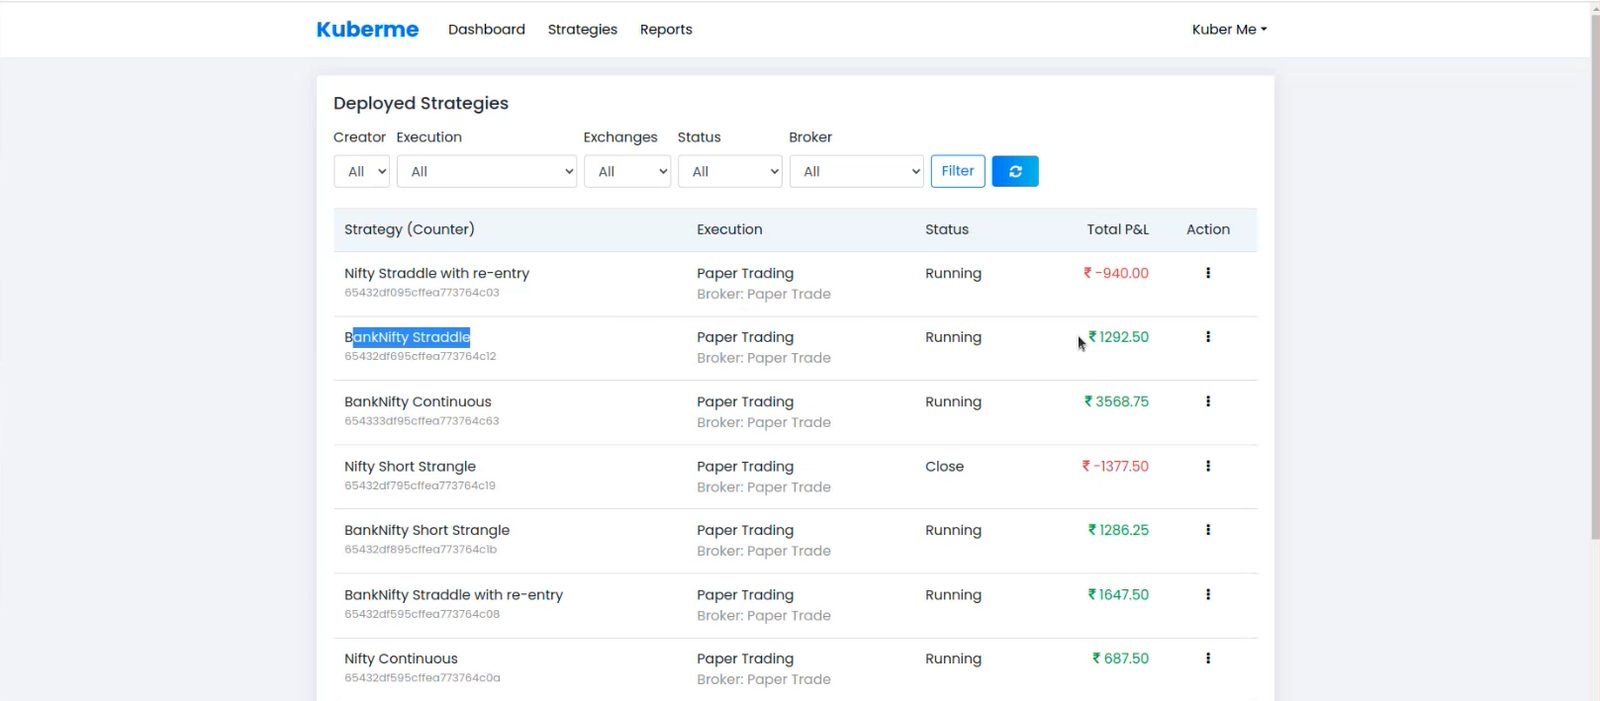Click the Execution column header in table

click(730, 229)
